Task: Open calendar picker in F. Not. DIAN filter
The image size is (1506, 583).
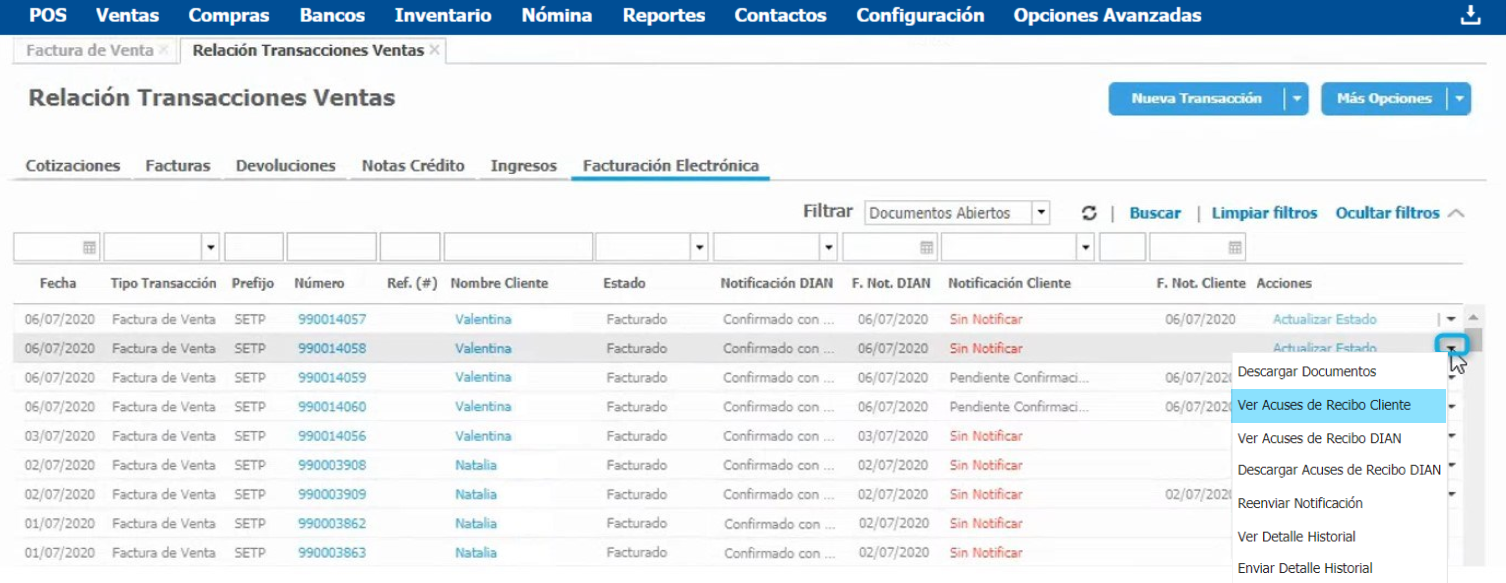Action: pos(926,247)
